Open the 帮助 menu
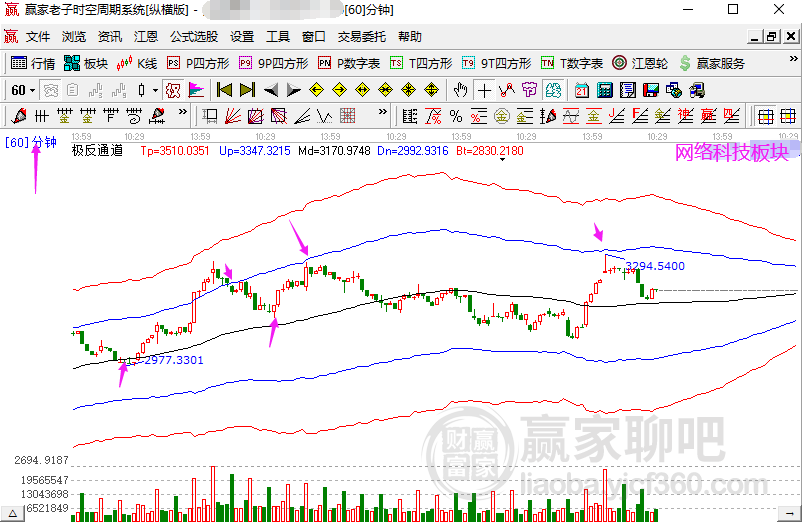802x522 pixels. [x=410, y=37]
